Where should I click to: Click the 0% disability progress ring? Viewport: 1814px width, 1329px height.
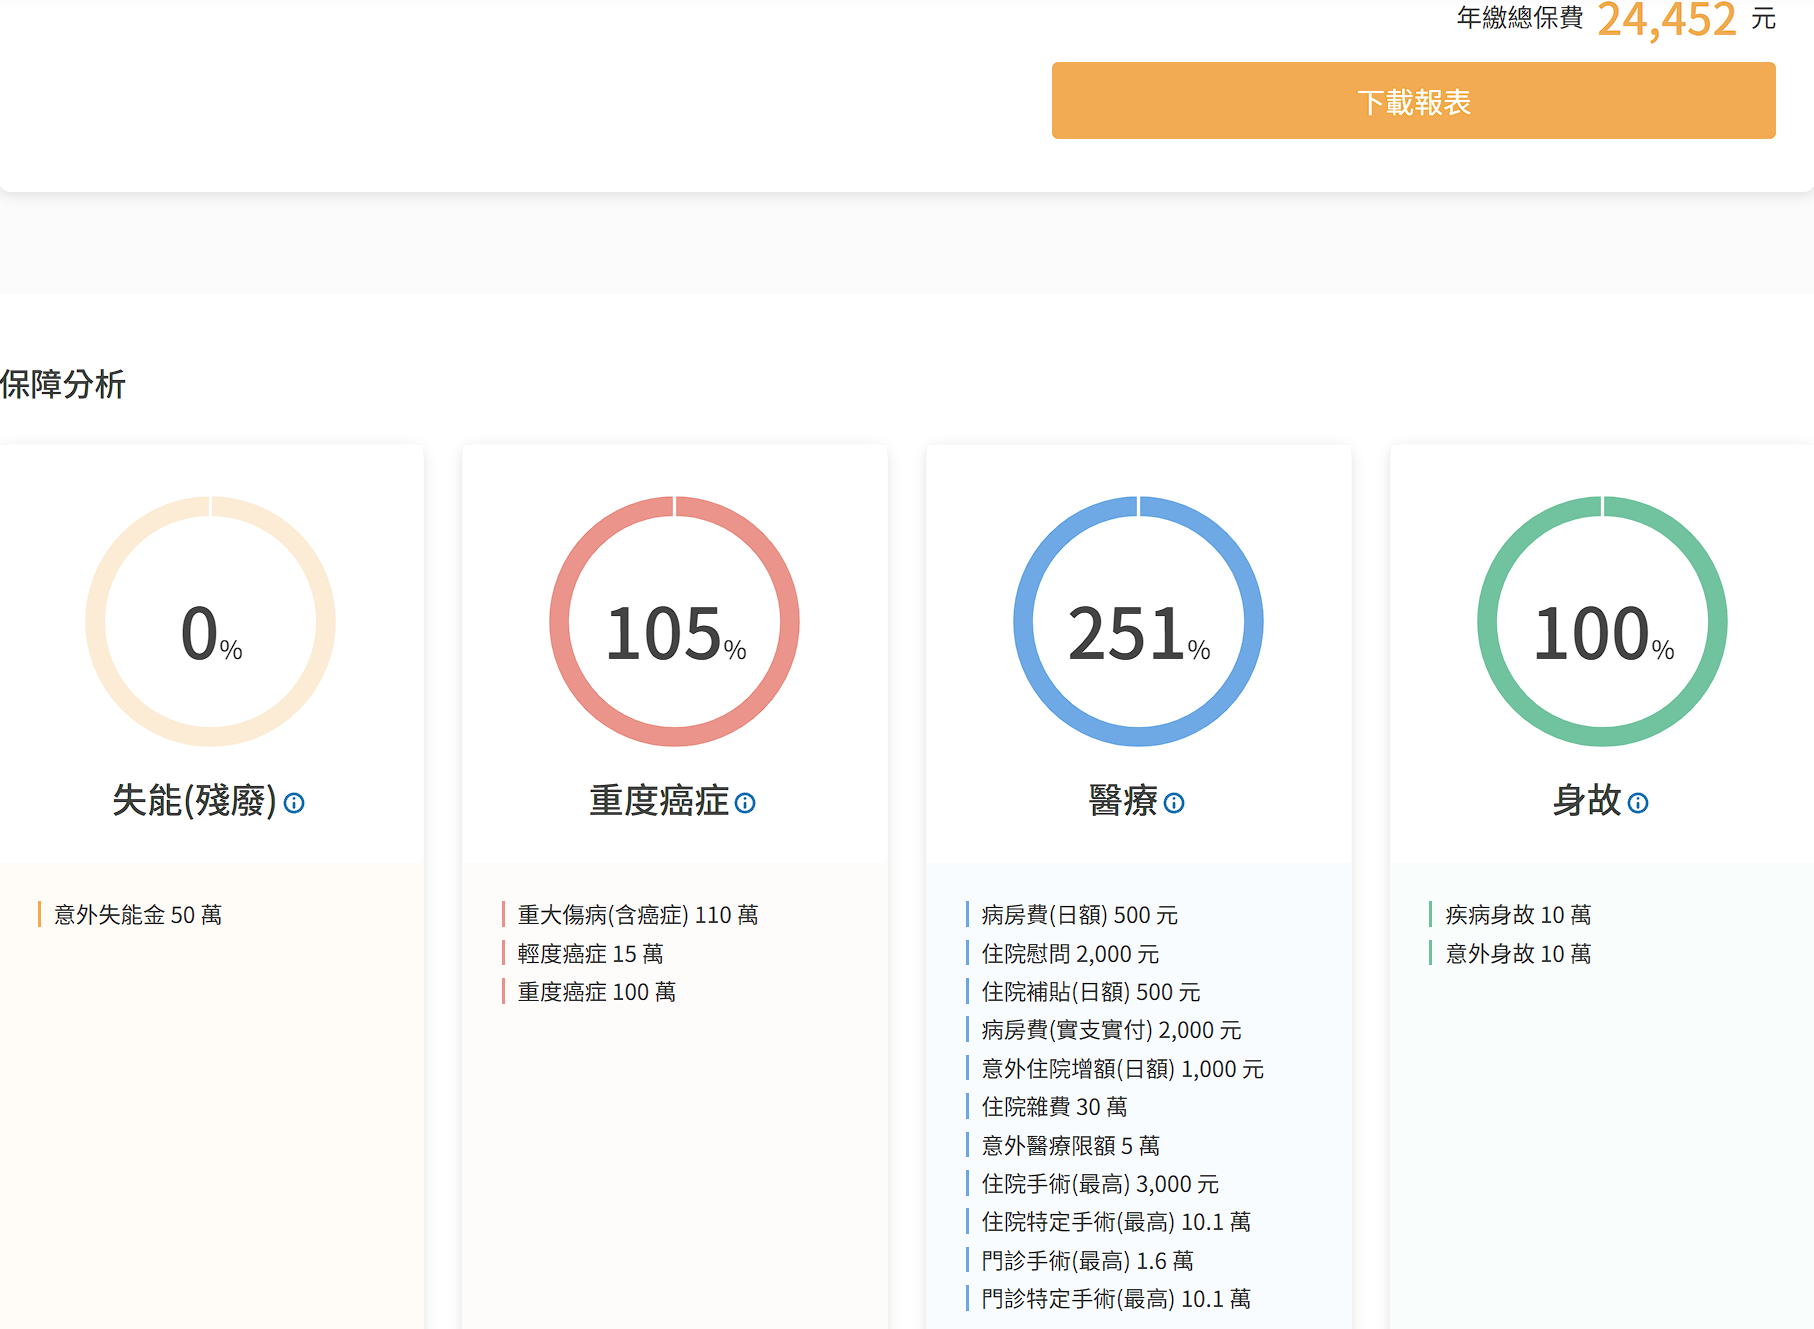[x=210, y=622]
